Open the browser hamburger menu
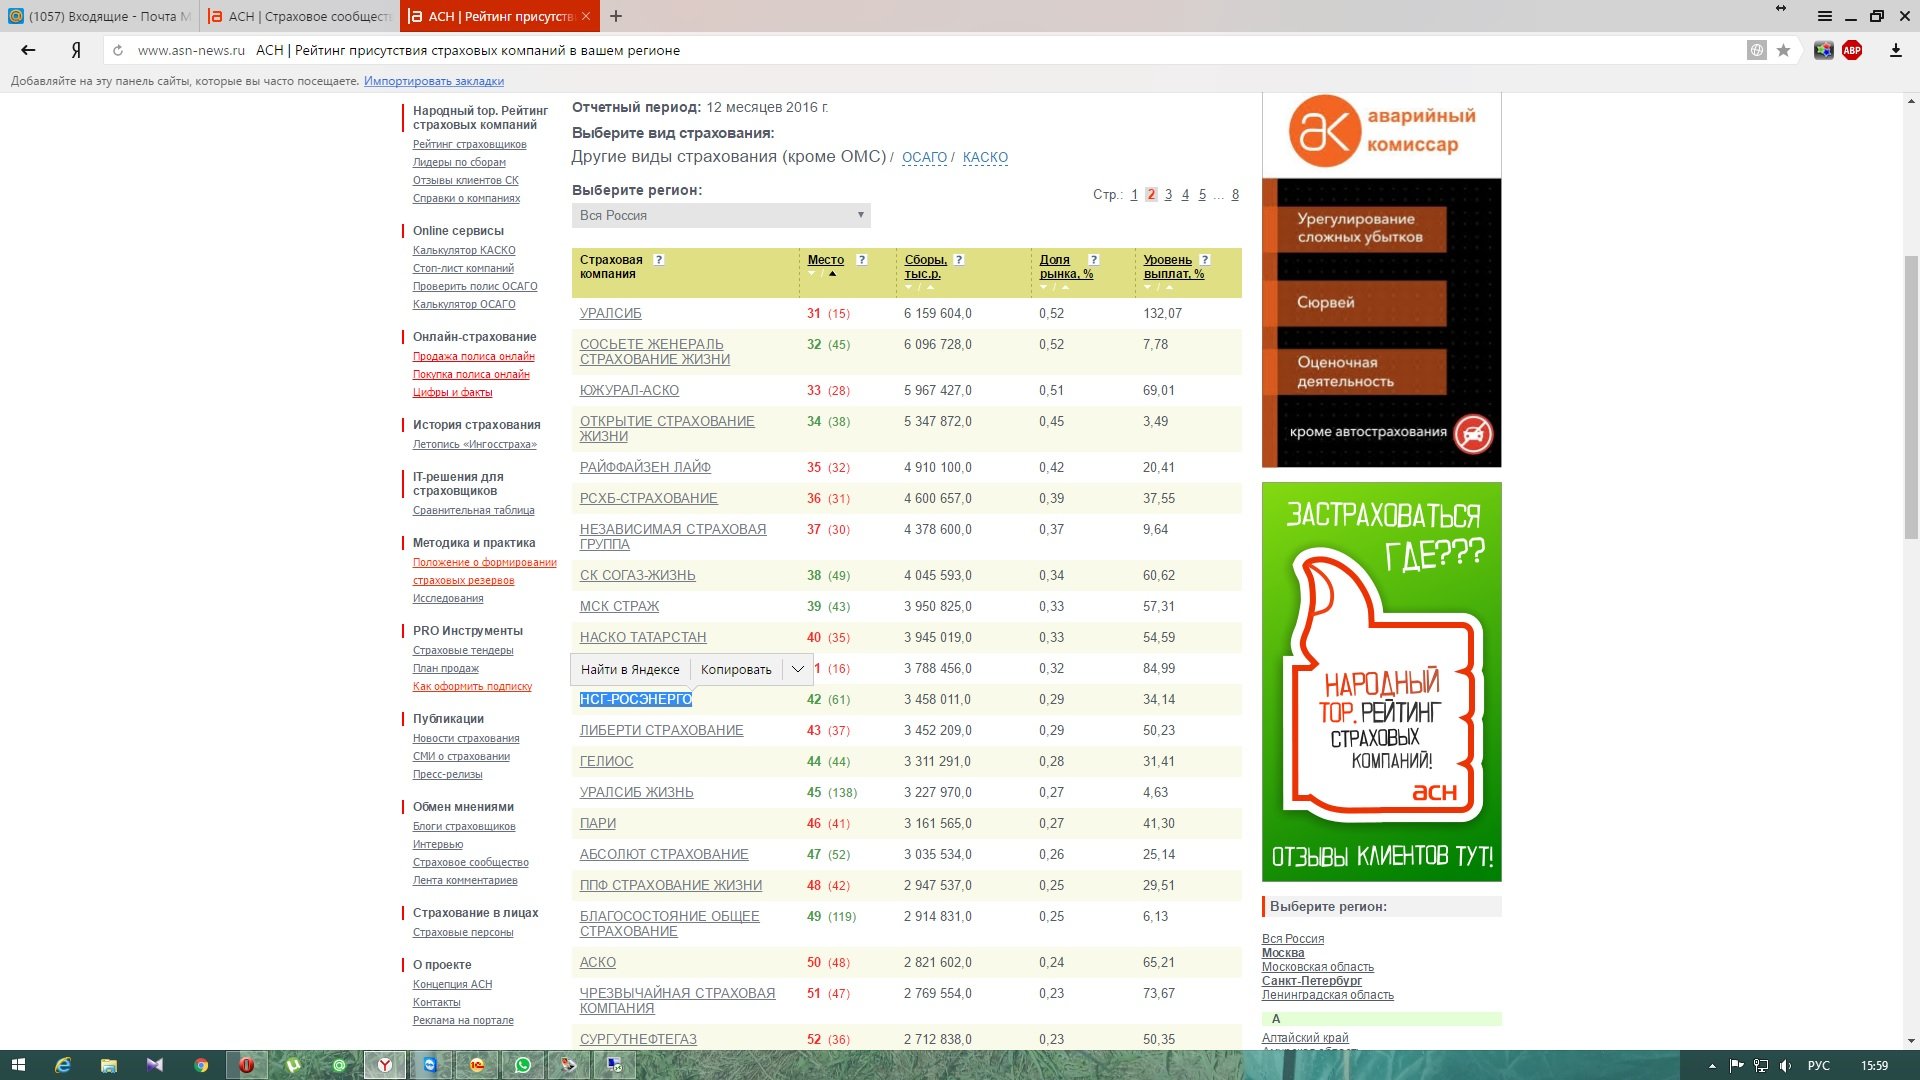The image size is (1920, 1080). (x=1825, y=16)
